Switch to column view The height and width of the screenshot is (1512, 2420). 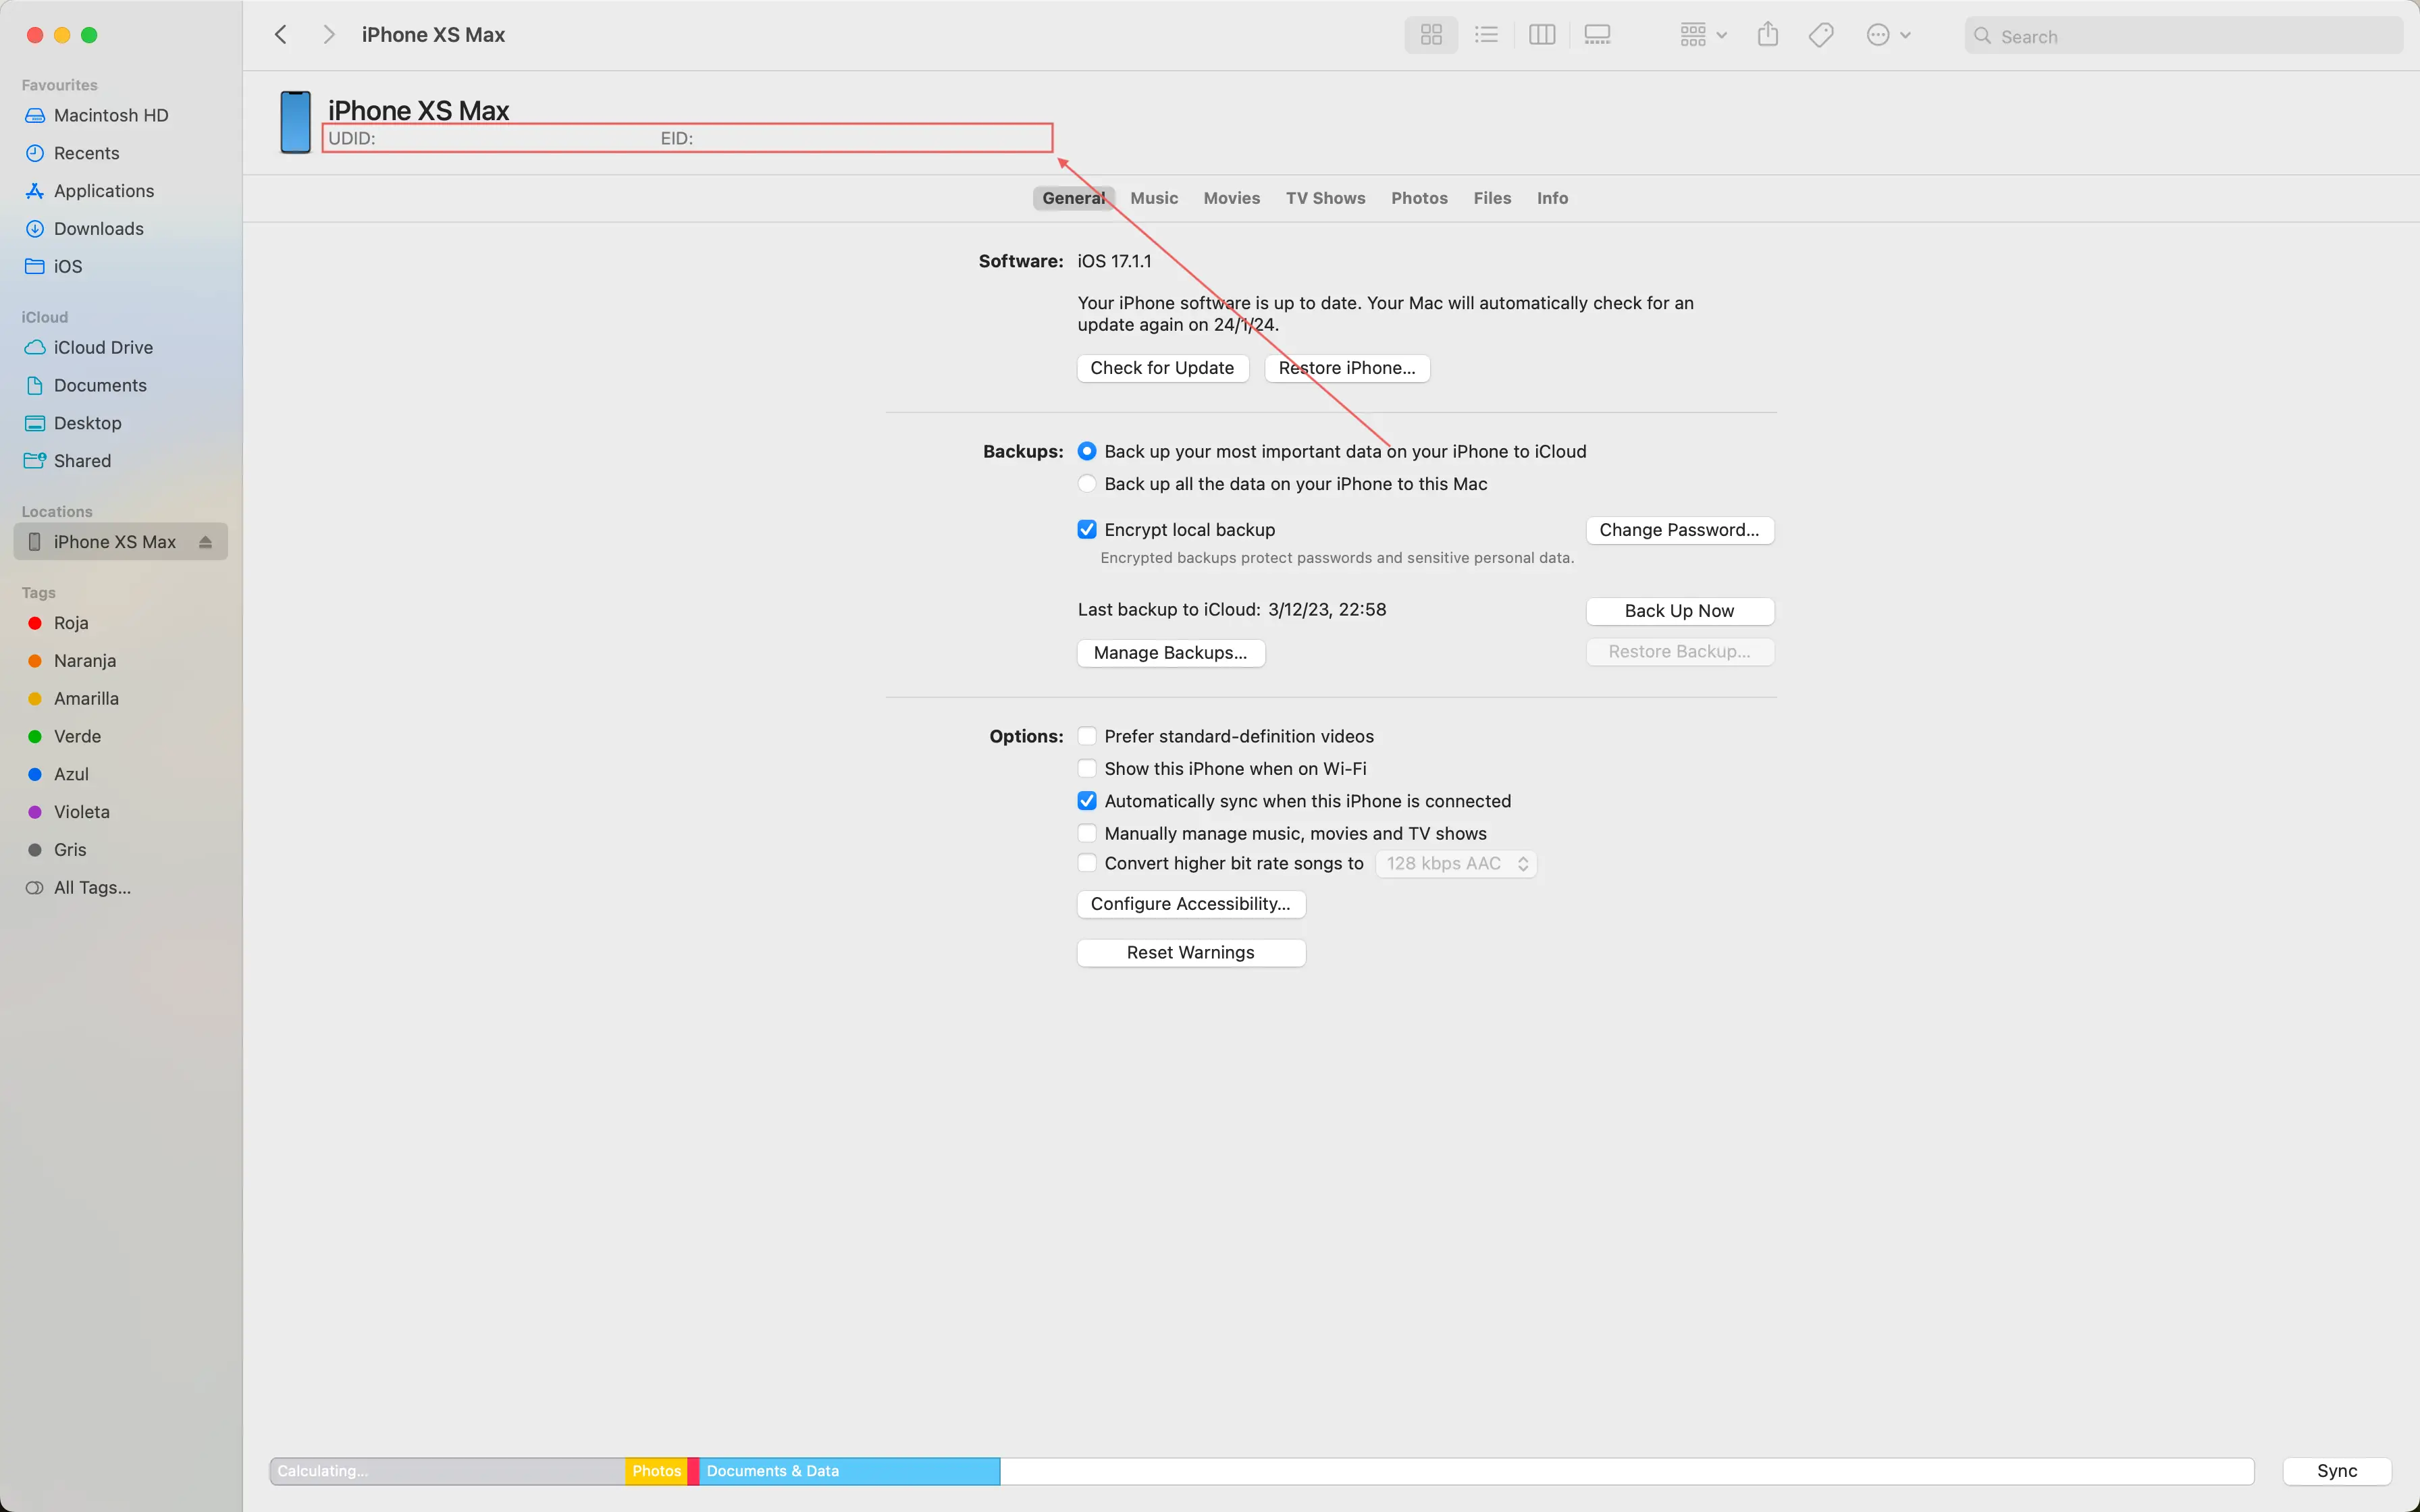(x=1541, y=35)
